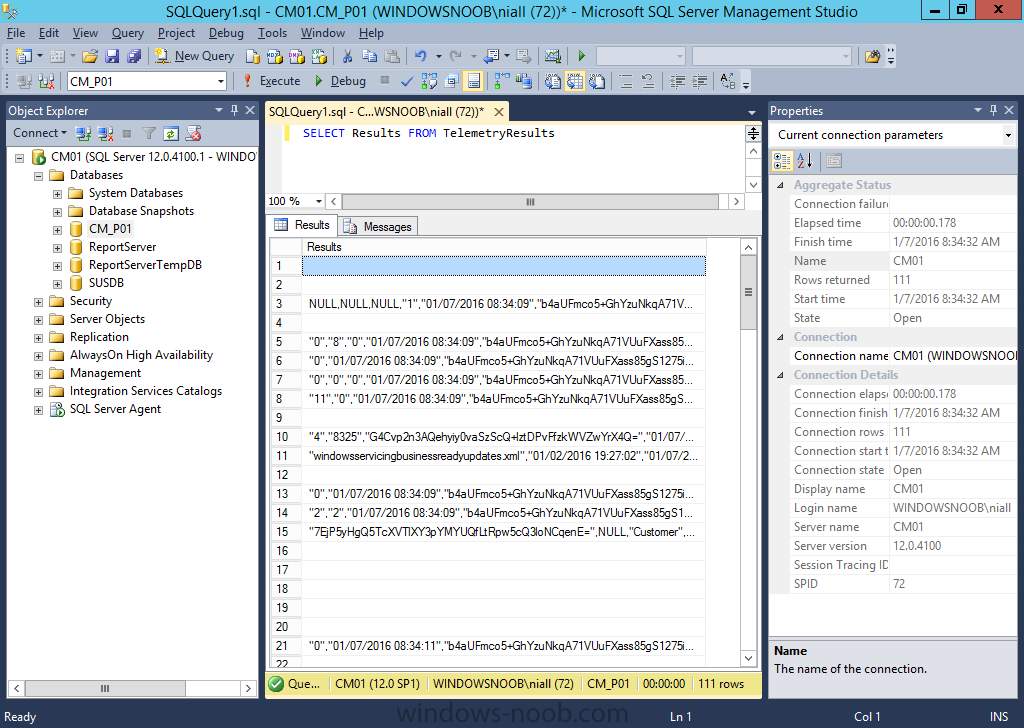
Task: Click the Database Engine Query icon
Action: tap(253, 56)
